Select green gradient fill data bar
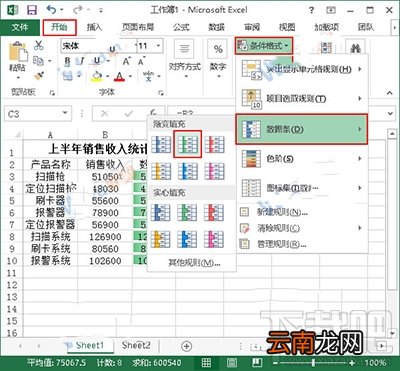 (188, 144)
